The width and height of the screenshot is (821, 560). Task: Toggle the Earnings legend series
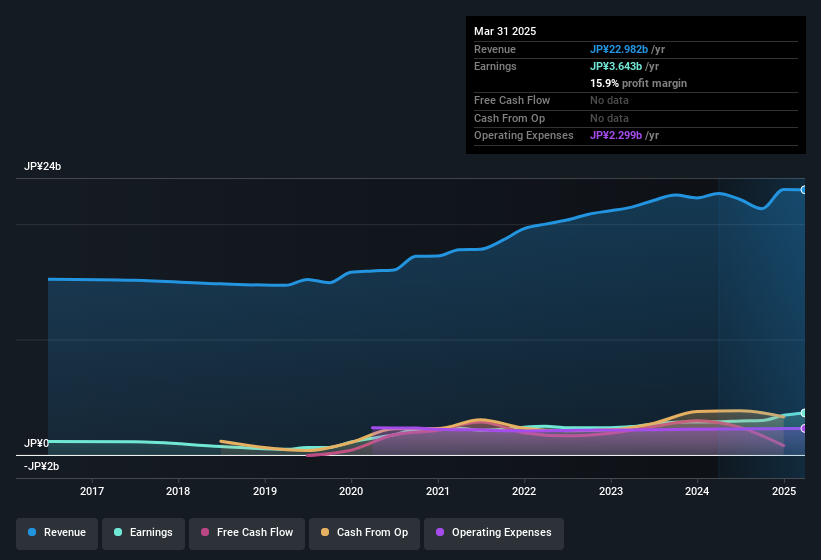[x=143, y=533]
